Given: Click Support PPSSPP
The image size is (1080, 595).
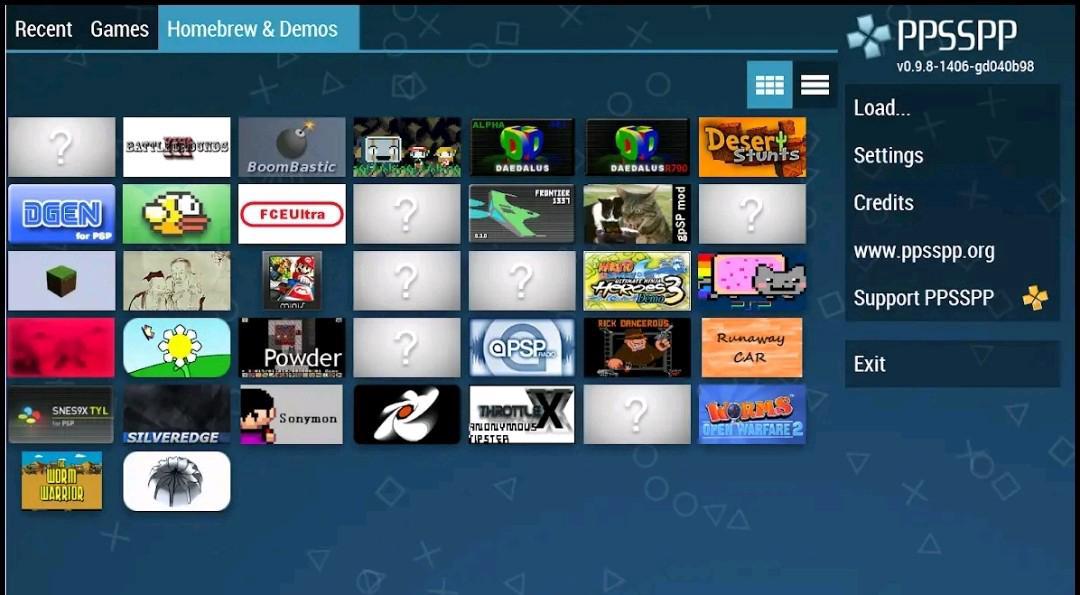Looking at the screenshot, I should (924, 297).
